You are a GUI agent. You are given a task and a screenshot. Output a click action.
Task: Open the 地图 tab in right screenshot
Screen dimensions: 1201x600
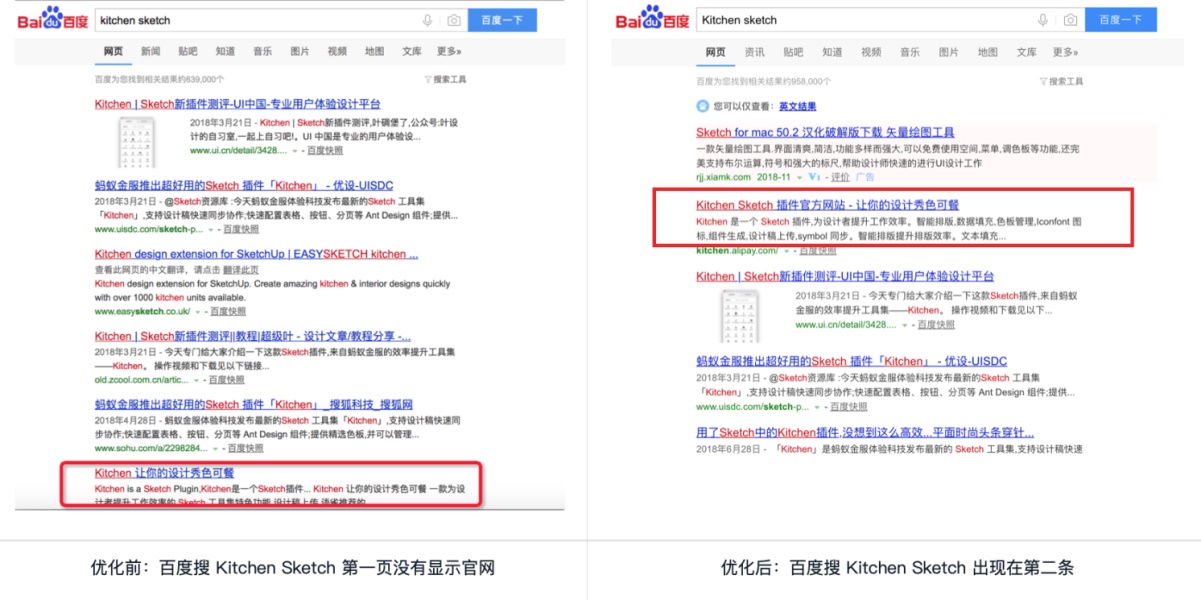(988, 52)
